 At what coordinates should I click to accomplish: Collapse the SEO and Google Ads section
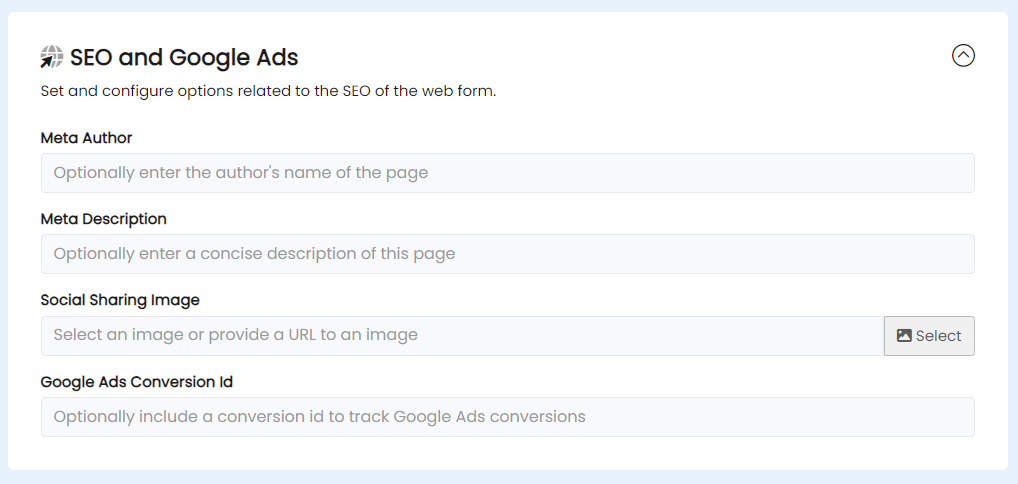[x=963, y=55]
